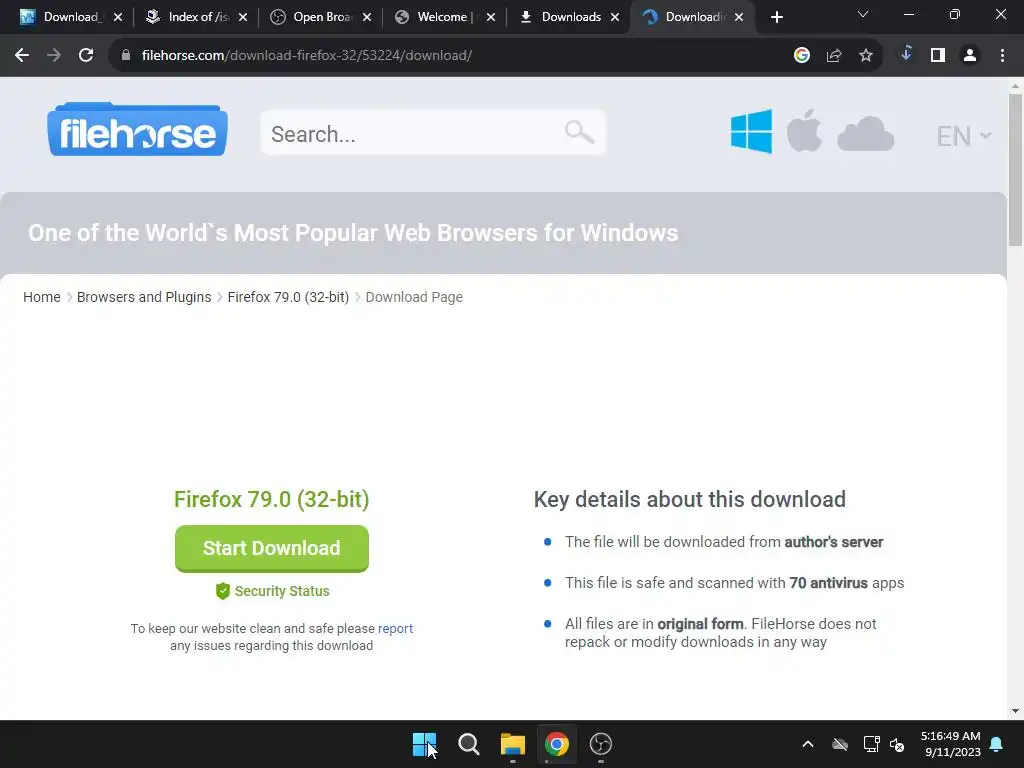Open the Chrome three-dot menu
This screenshot has height=768, width=1024.
[x=1002, y=56]
